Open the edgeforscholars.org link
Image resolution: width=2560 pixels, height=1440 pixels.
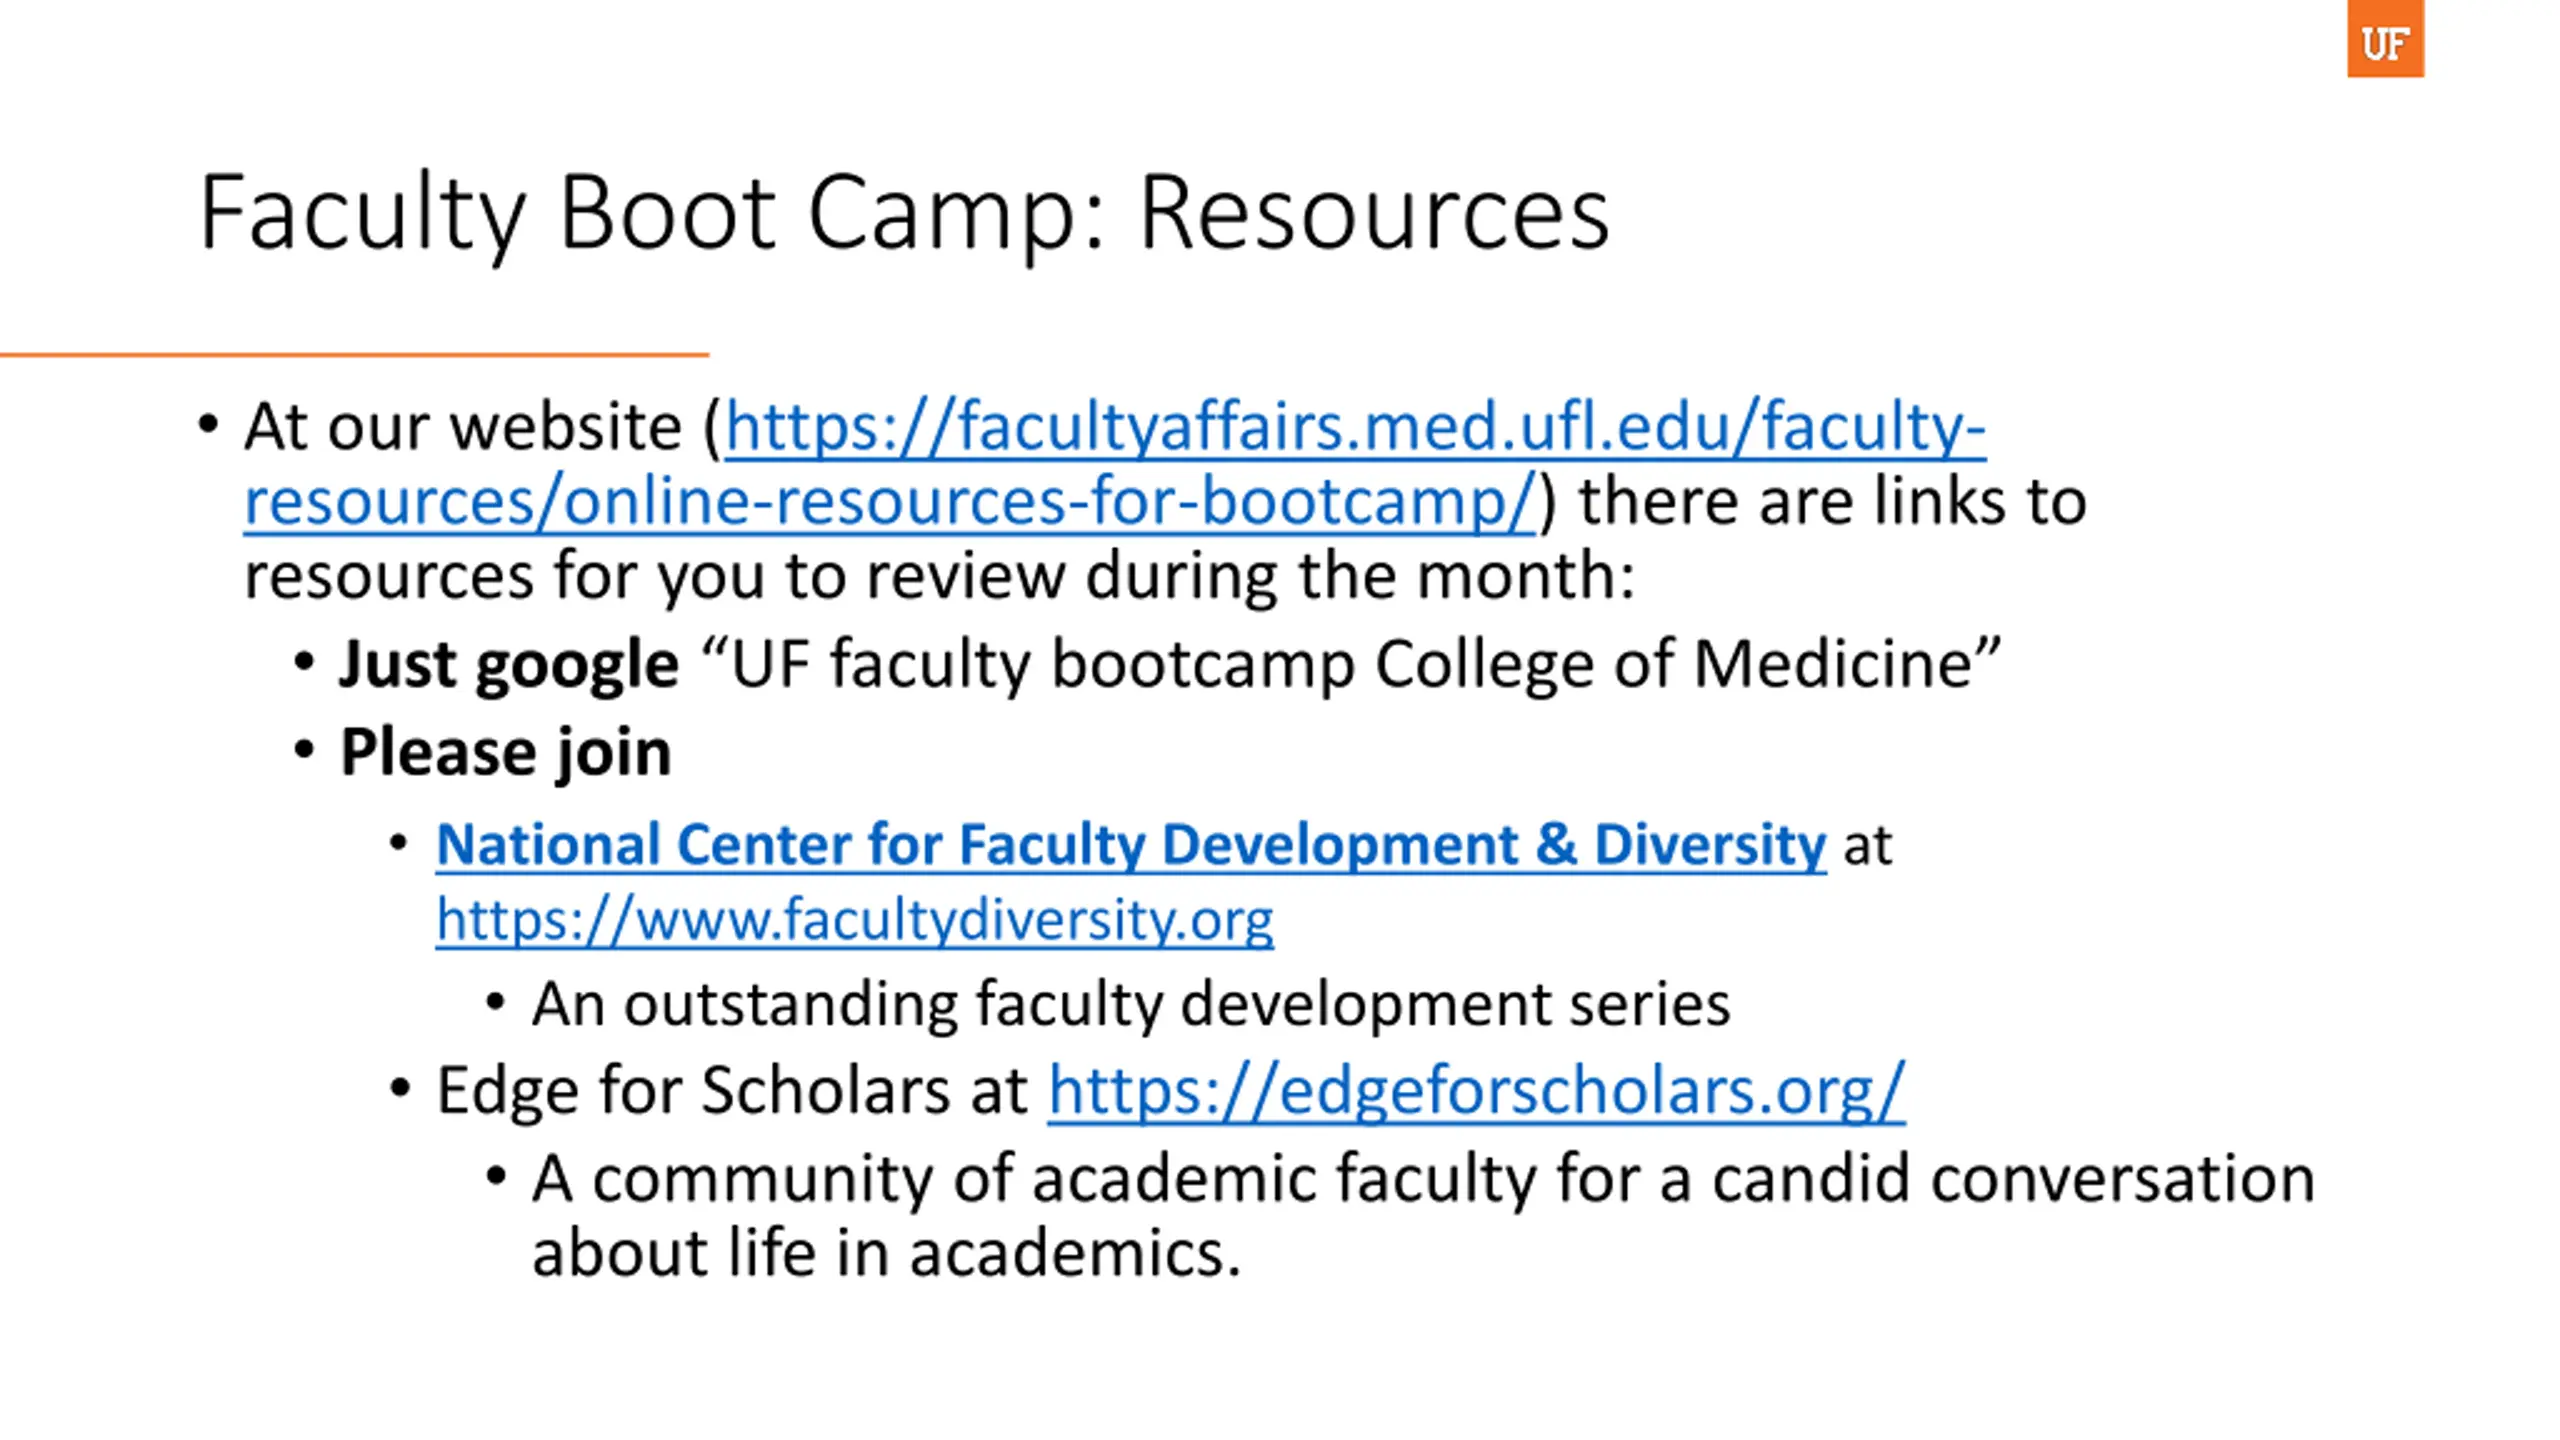tap(1476, 1090)
